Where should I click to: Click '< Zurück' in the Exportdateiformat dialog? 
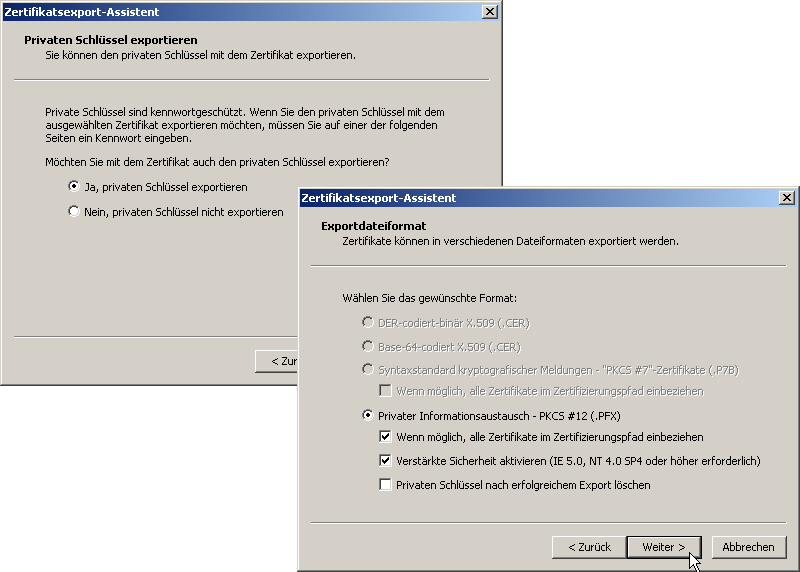pyautogui.click(x=589, y=547)
